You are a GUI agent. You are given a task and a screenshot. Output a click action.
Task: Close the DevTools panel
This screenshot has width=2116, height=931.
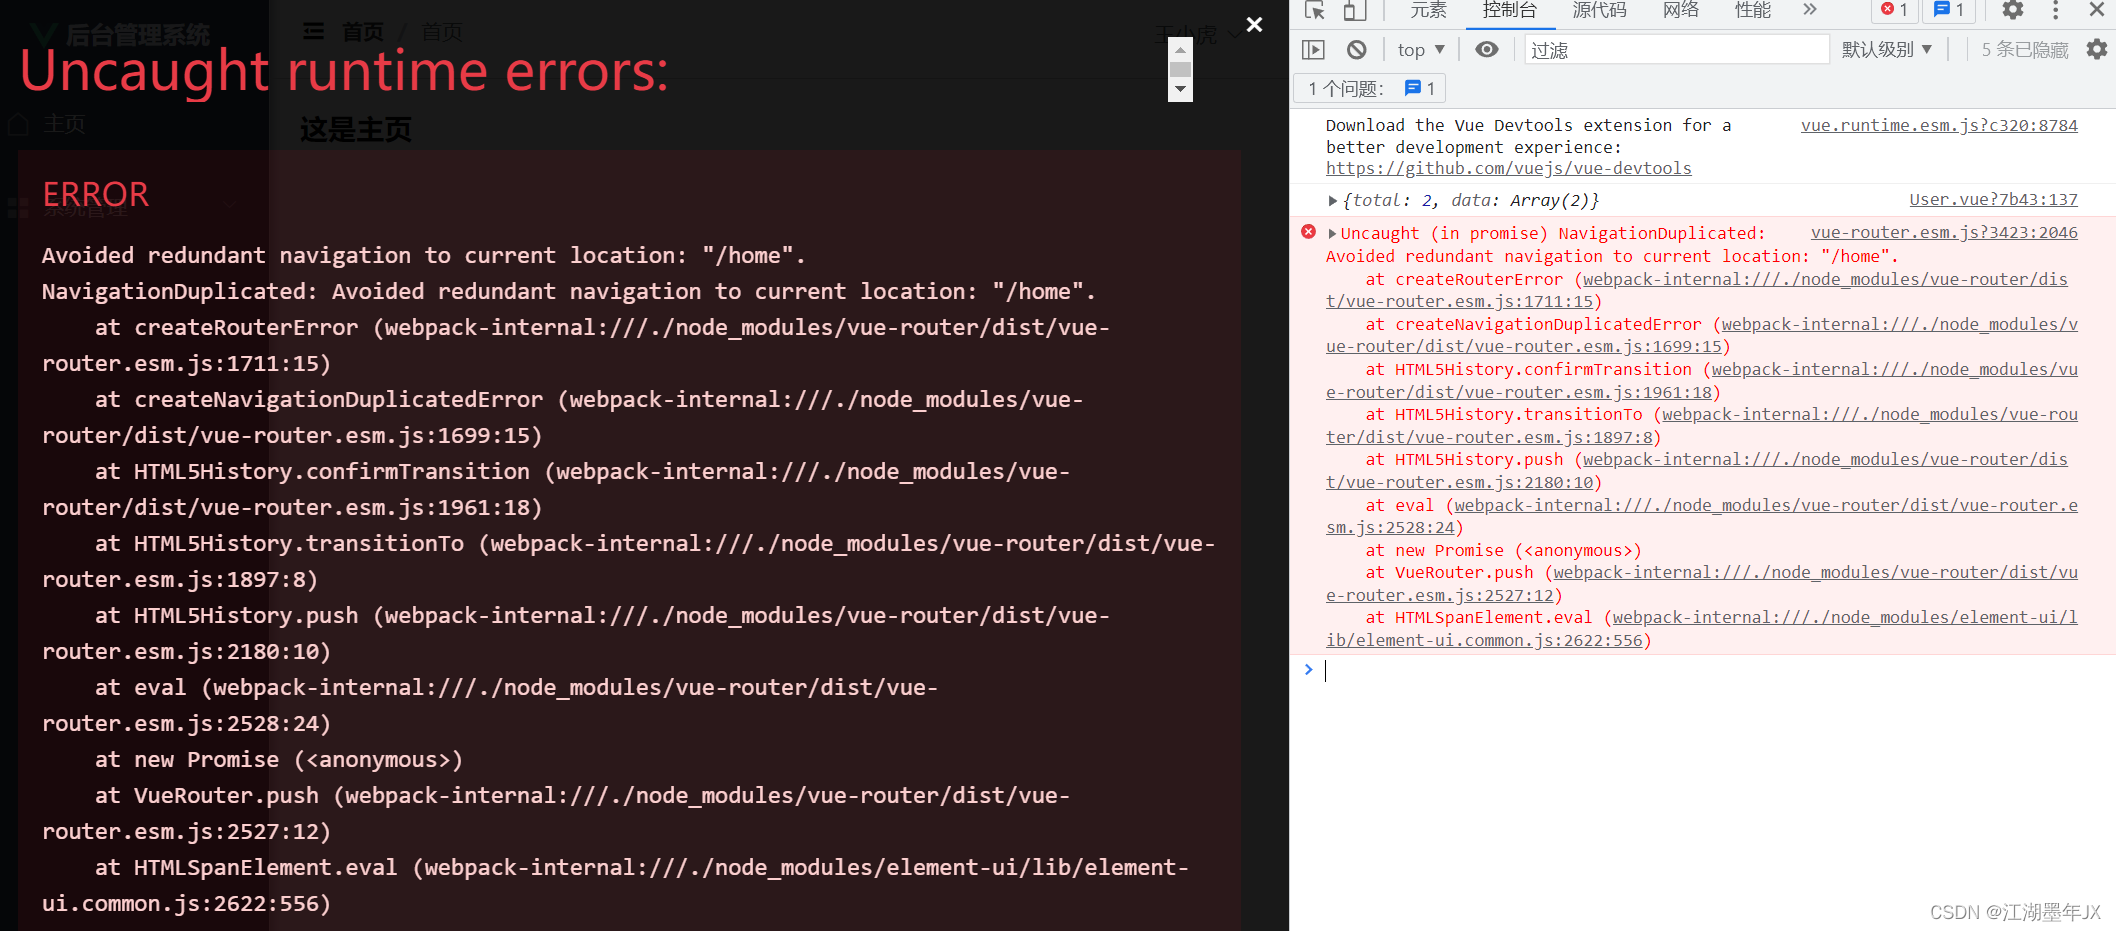click(2097, 10)
